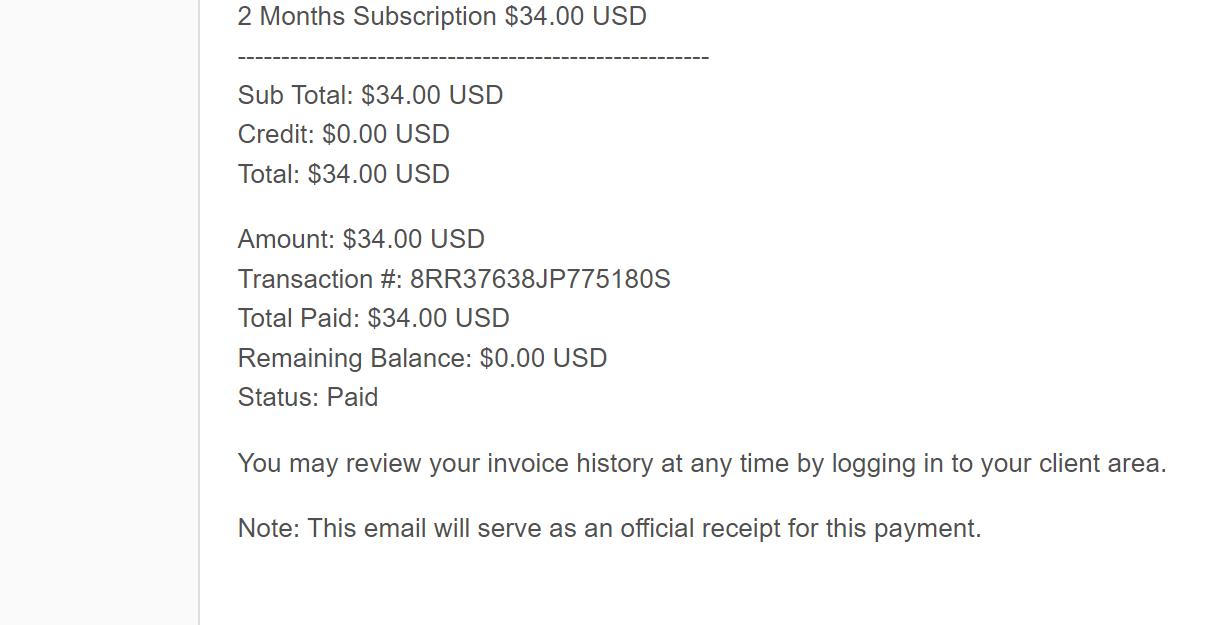Click the $0.00 USD value on Remaining Balance line

(544, 358)
